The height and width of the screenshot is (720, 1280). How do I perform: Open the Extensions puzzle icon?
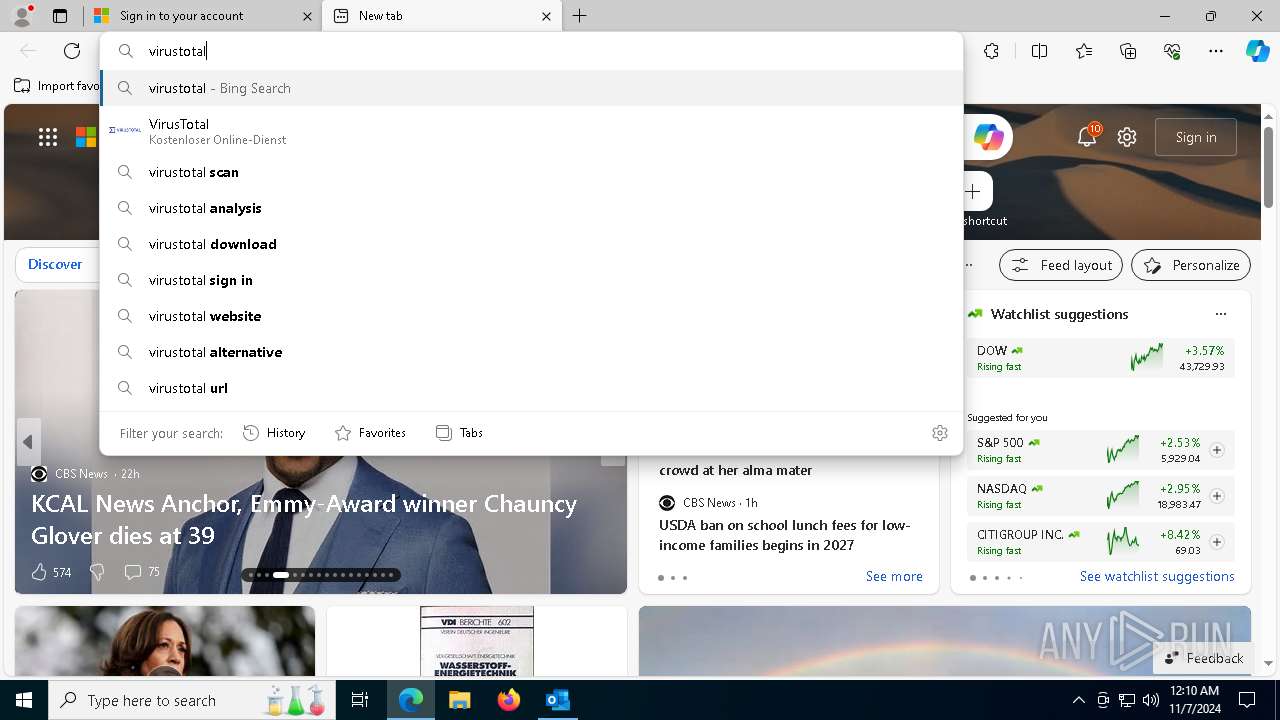(991, 51)
